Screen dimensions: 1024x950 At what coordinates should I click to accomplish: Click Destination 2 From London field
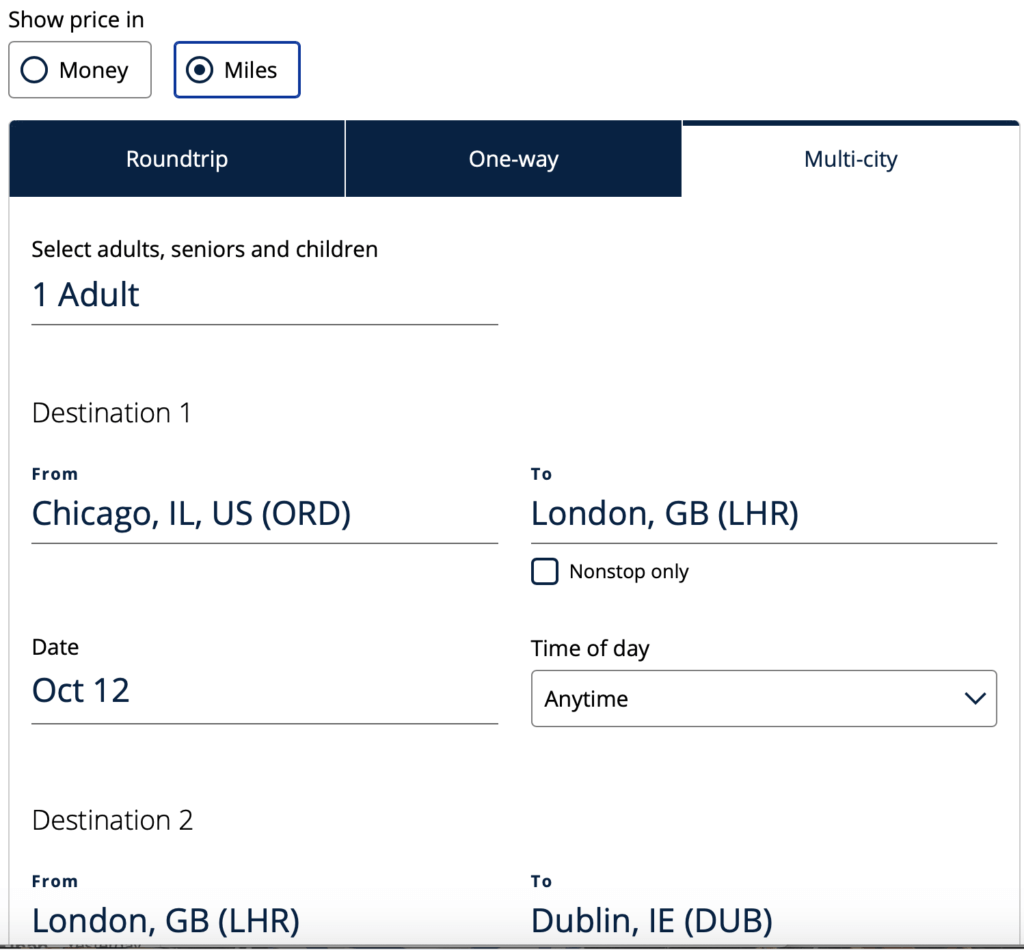click(x=264, y=920)
